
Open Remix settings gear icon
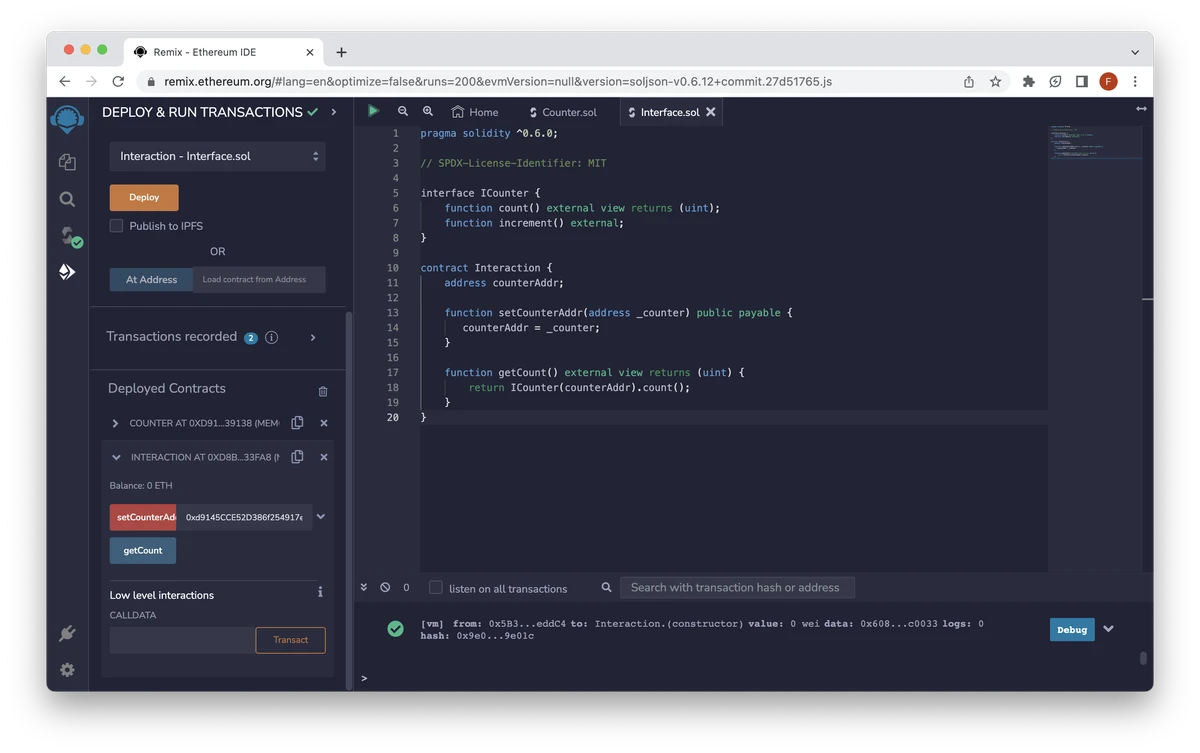click(x=67, y=670)
